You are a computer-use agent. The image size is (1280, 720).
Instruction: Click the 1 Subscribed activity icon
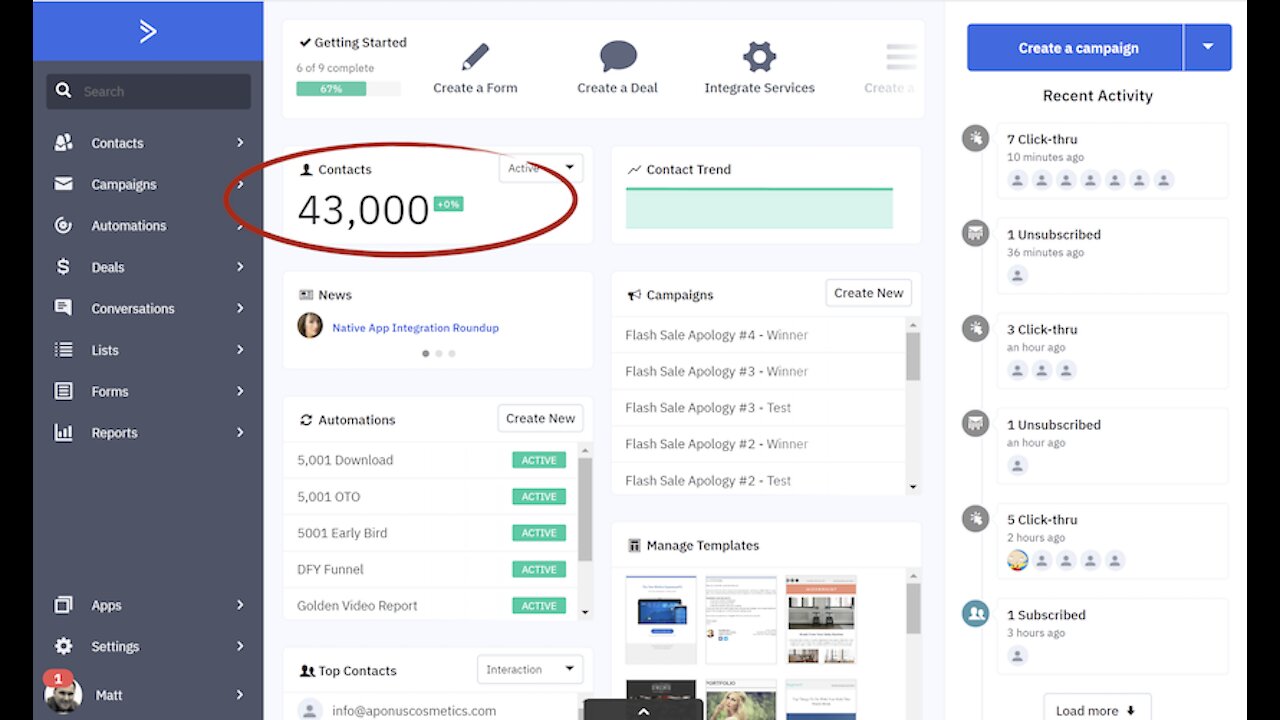(975, 613)
